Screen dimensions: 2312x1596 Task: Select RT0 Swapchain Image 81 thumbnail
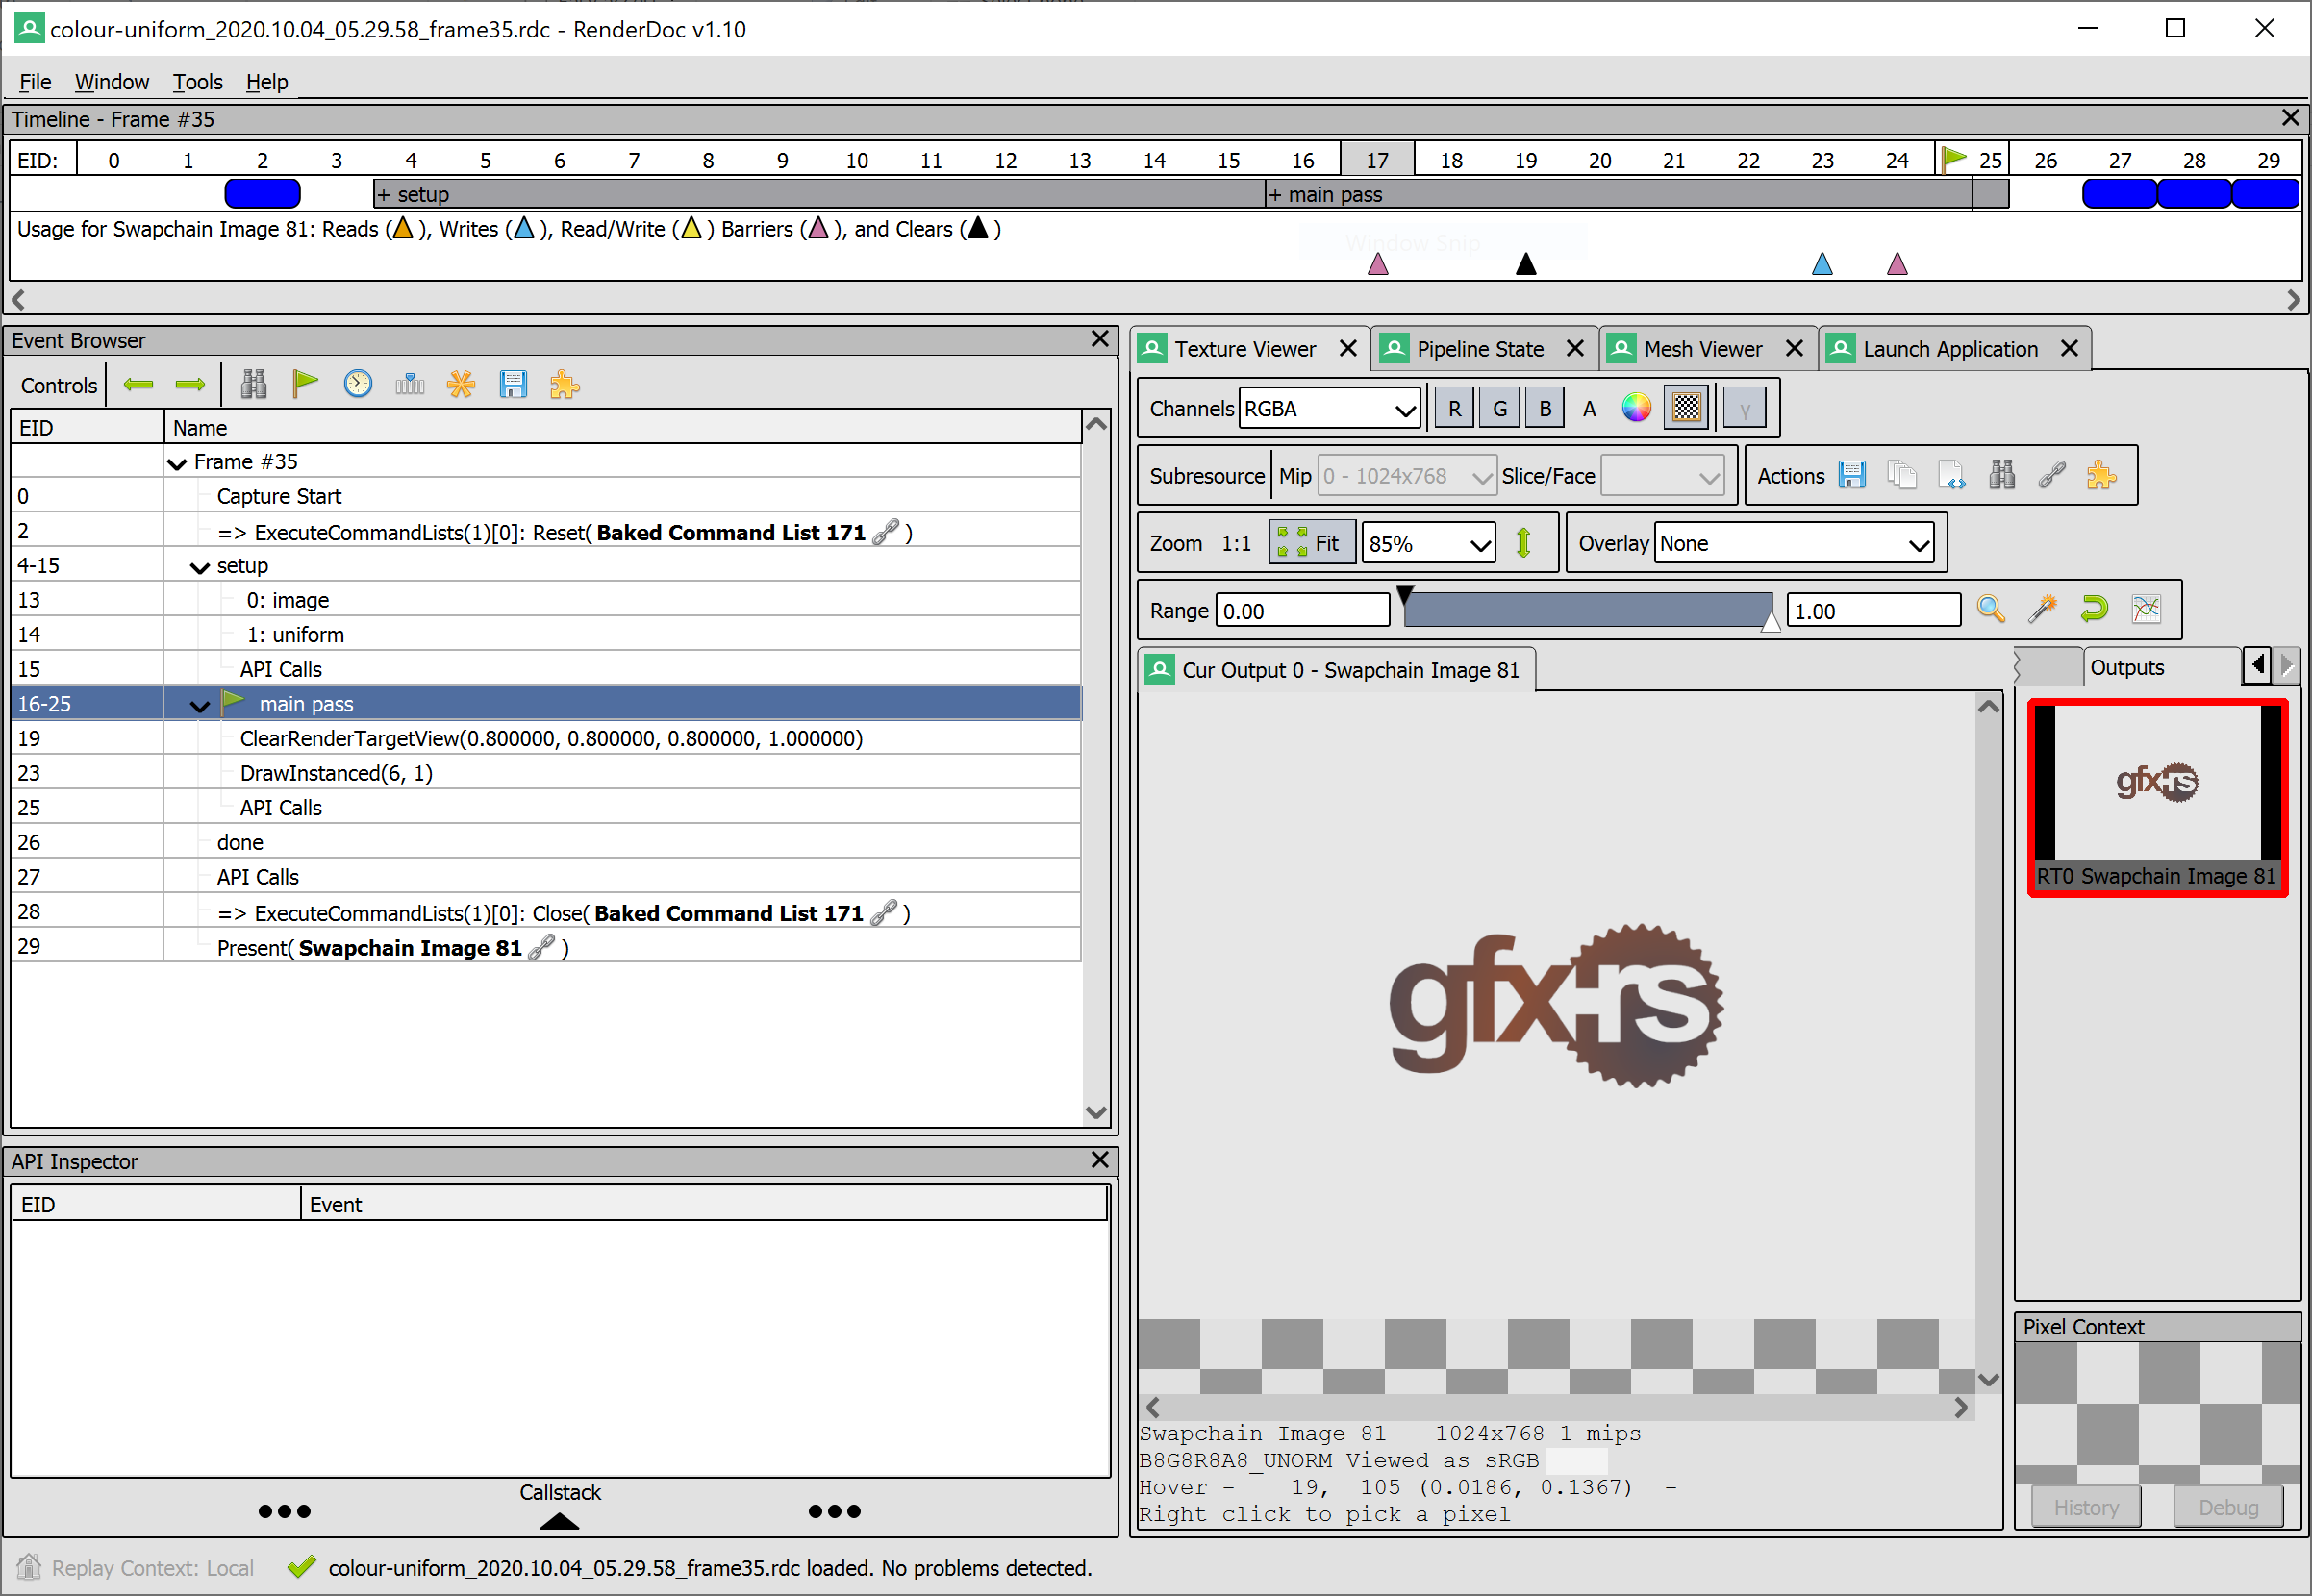pyautogui.click(x=2157, y=797)
